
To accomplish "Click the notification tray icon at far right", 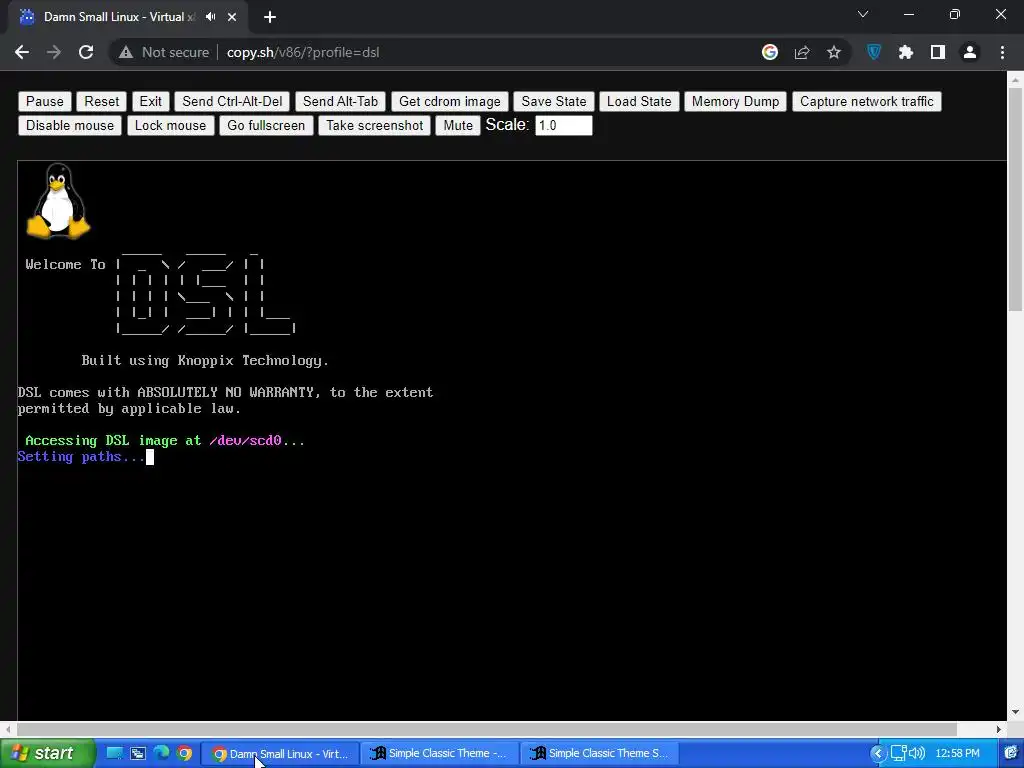I will [x=1011, y=754].
